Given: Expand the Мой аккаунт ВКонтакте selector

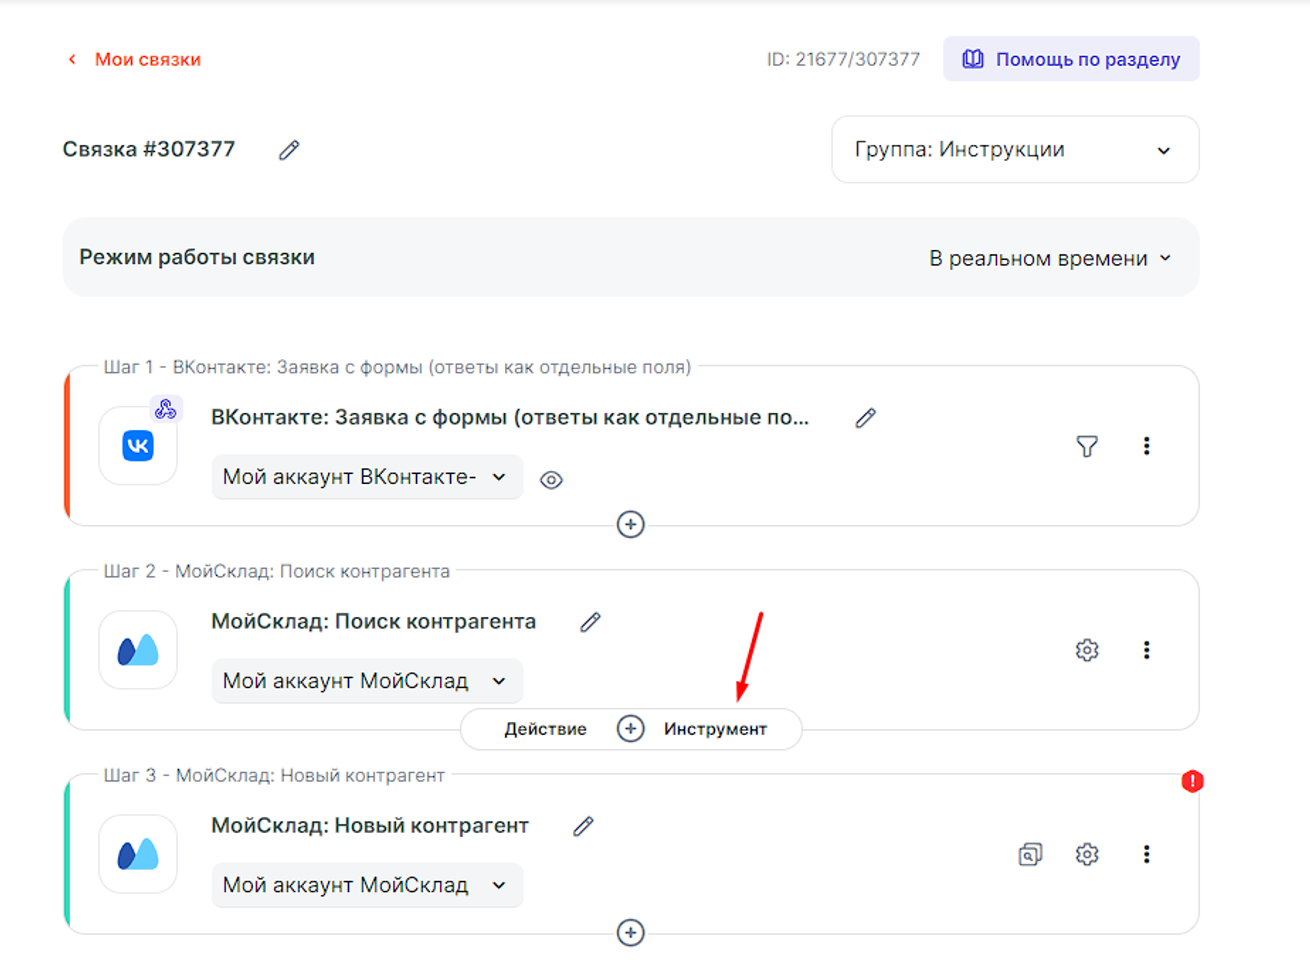Looking at the screenshot, I should click(366, 477).
